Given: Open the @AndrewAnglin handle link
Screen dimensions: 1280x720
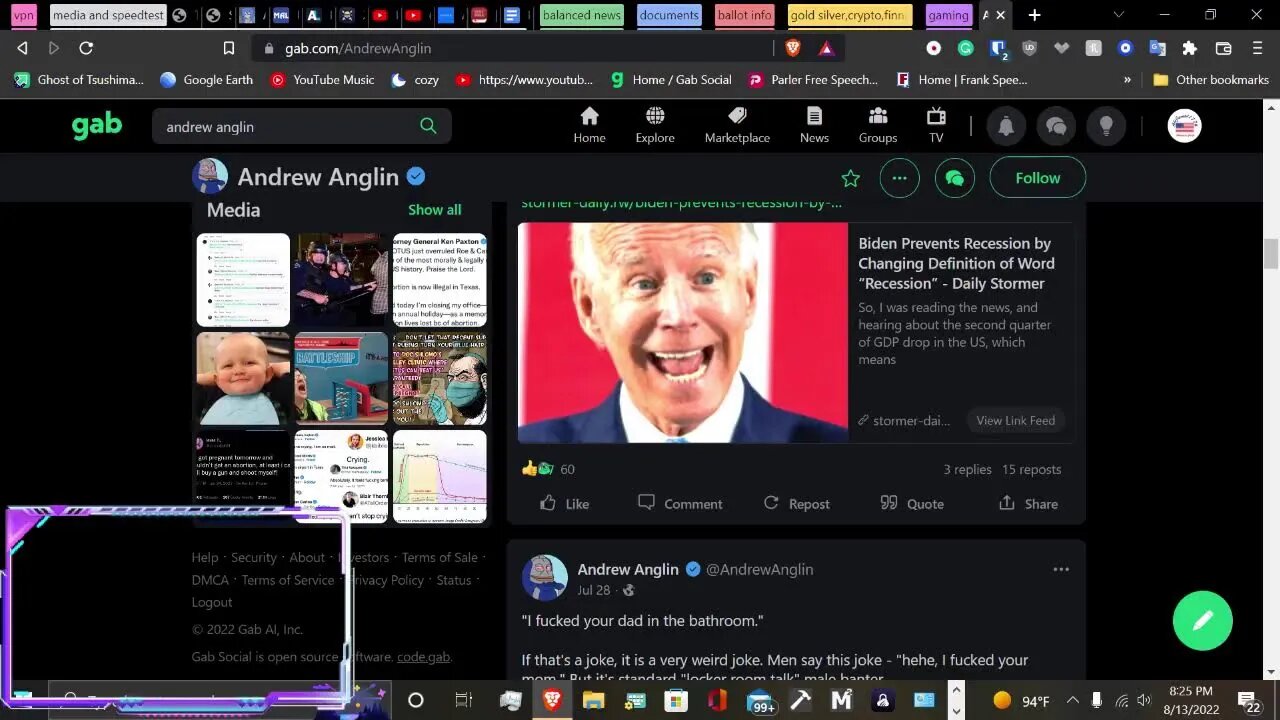Looking at the screenshot, I should pos(760,569).
